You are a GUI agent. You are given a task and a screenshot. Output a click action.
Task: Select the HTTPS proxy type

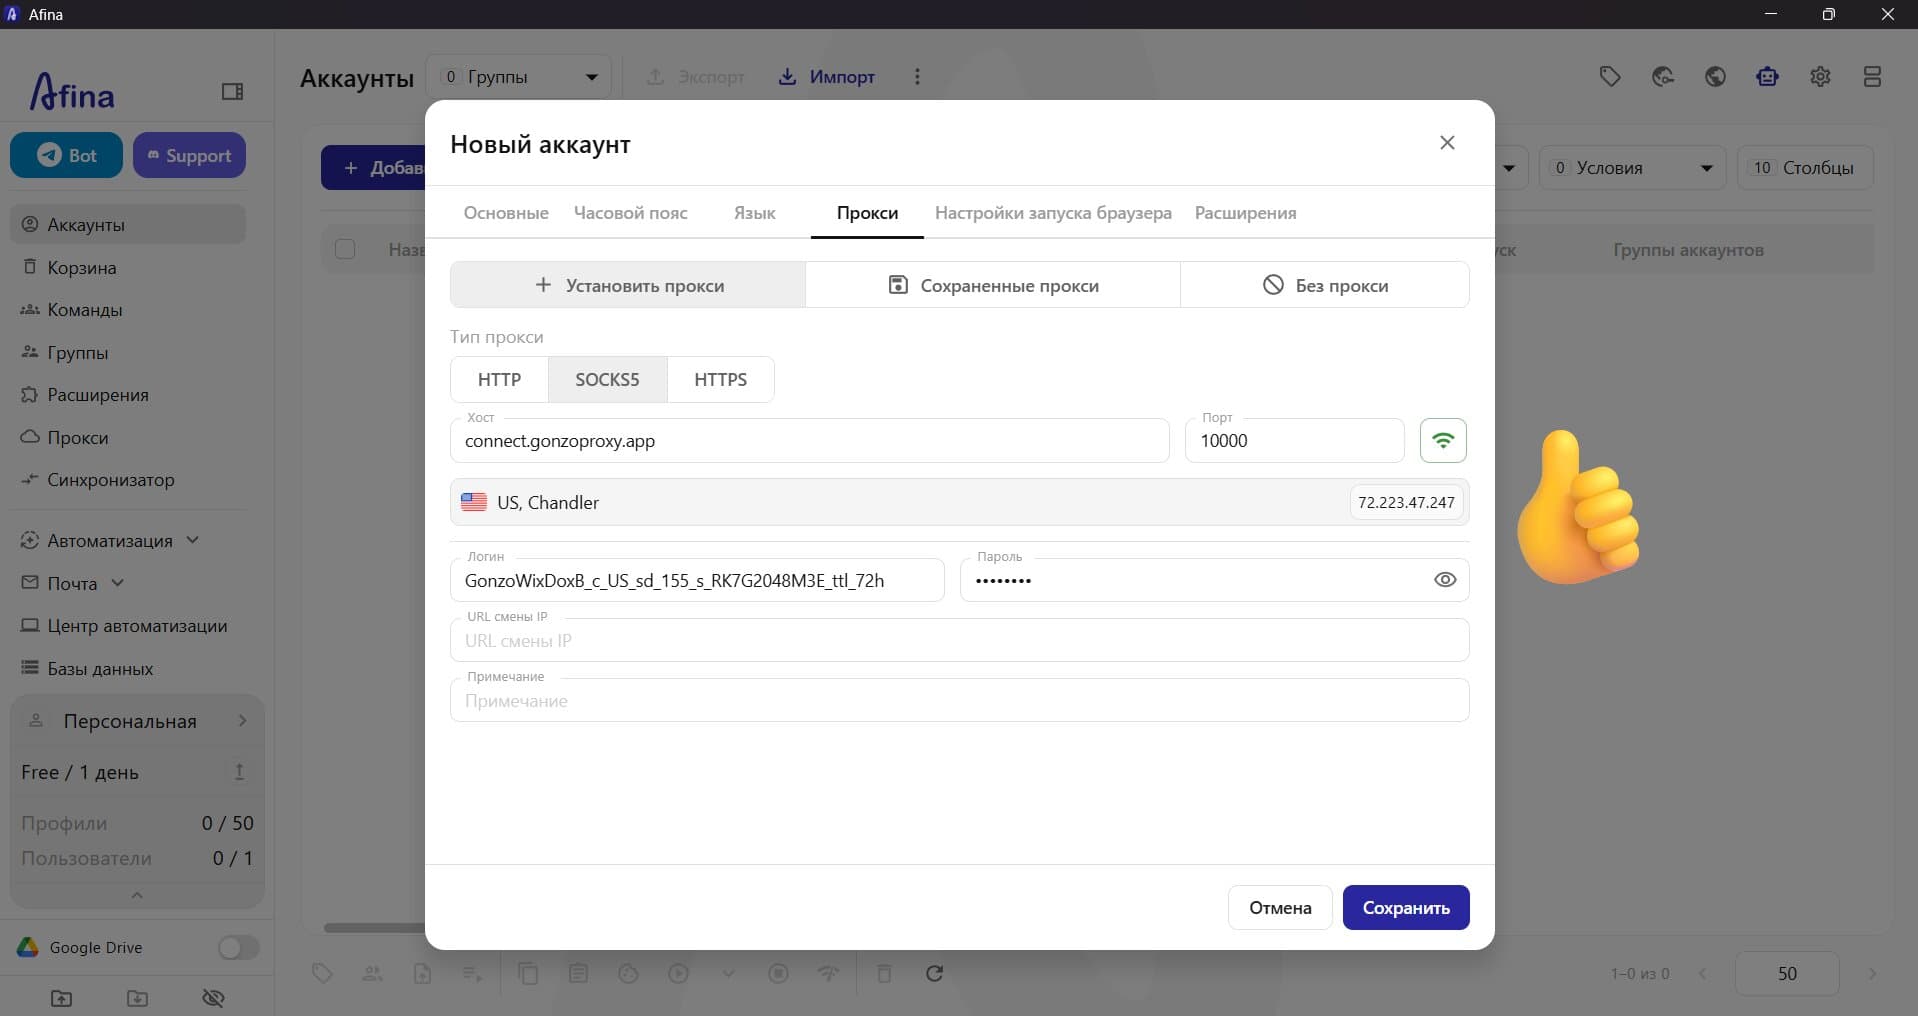click(720, 380)
